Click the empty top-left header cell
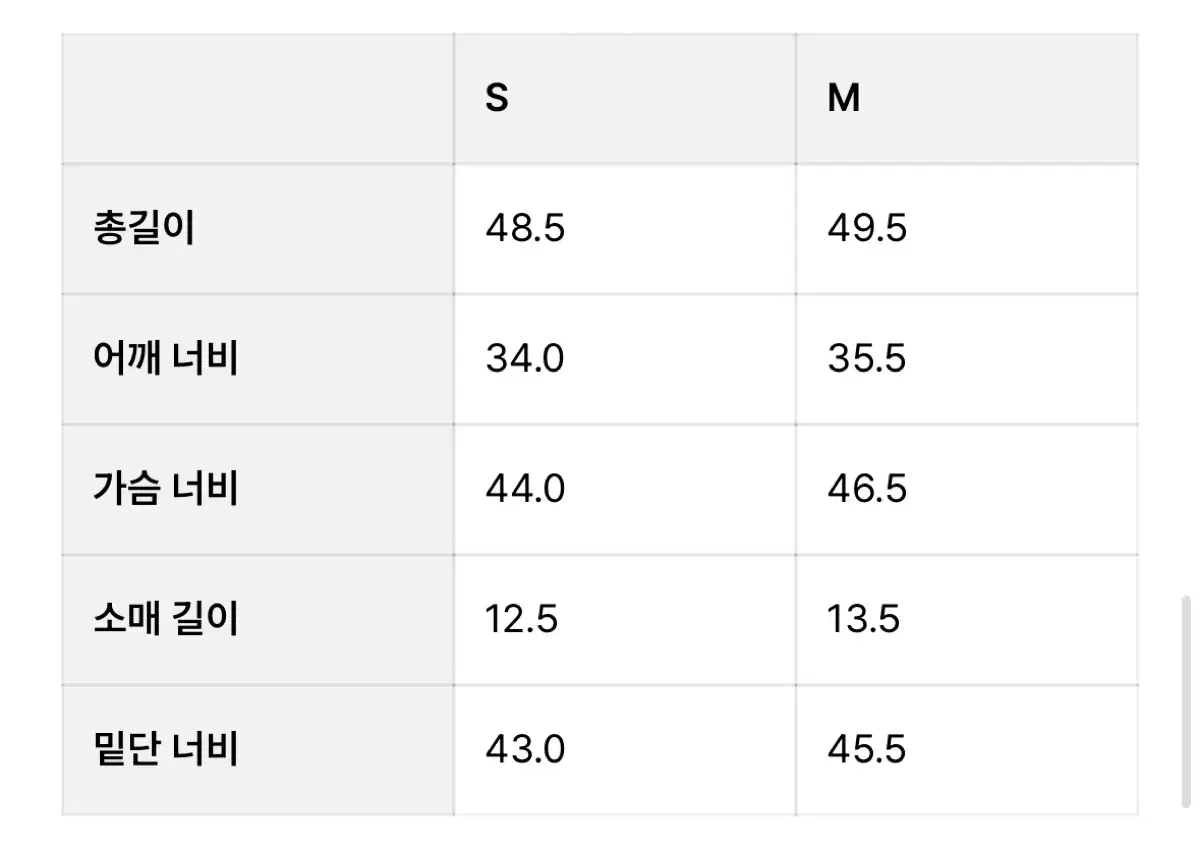The height and width of the screenshot is (848, 1200). (x=258, y=99)
